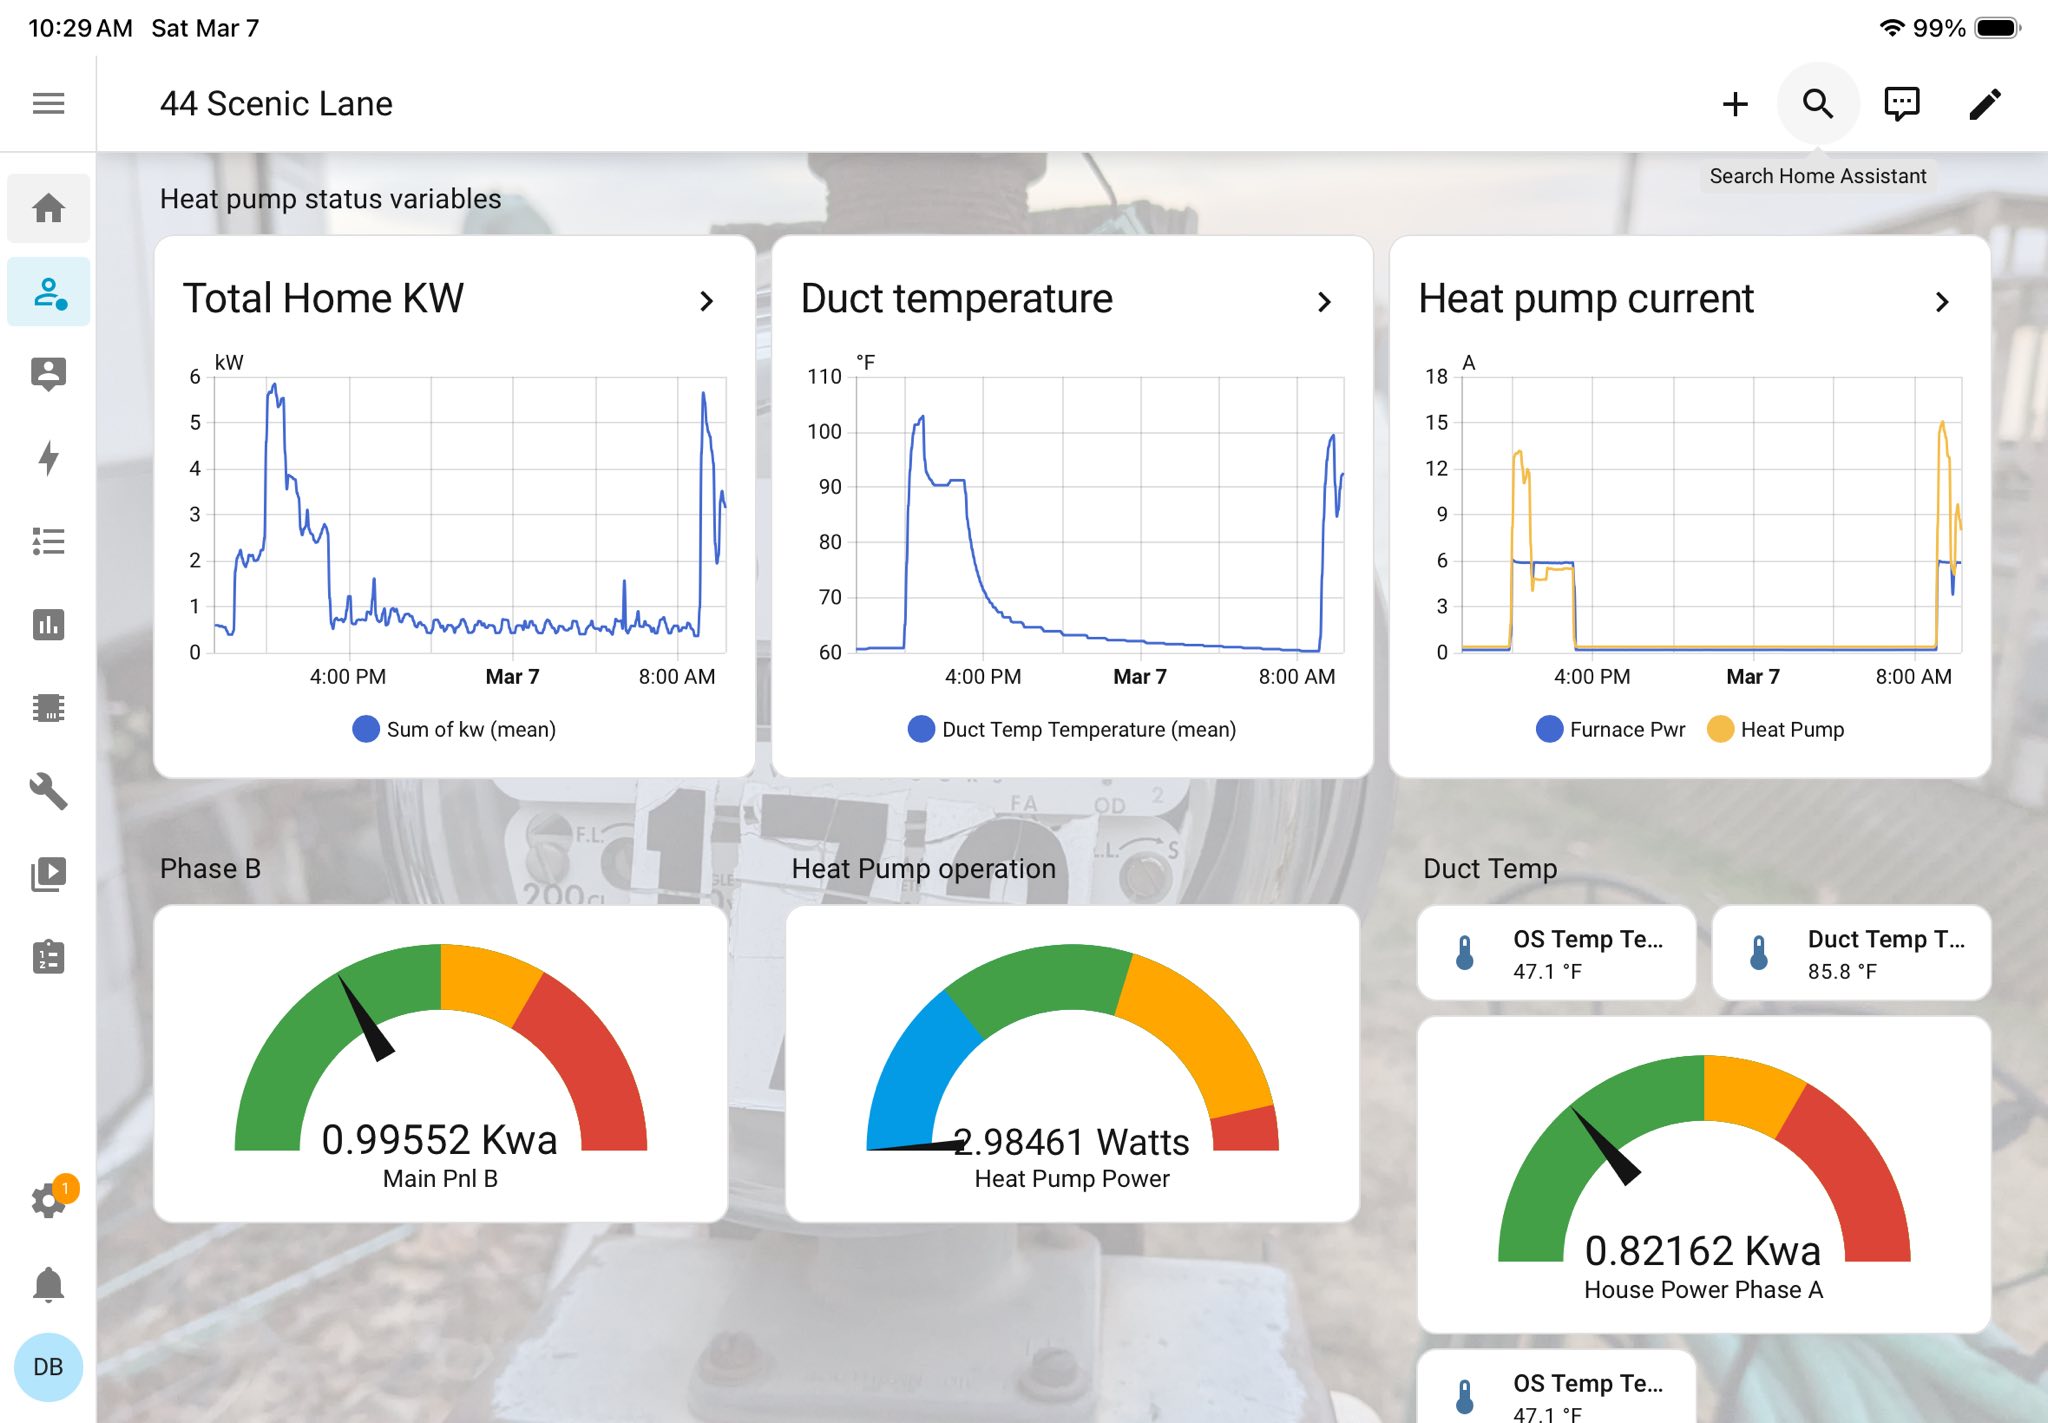Viewport: 2048px width, 1423px height.
Task: Open the OS Temp 47.1 °F tile below Duct Temp heading
Action: pyautogui.click(x=1556, y=953)
